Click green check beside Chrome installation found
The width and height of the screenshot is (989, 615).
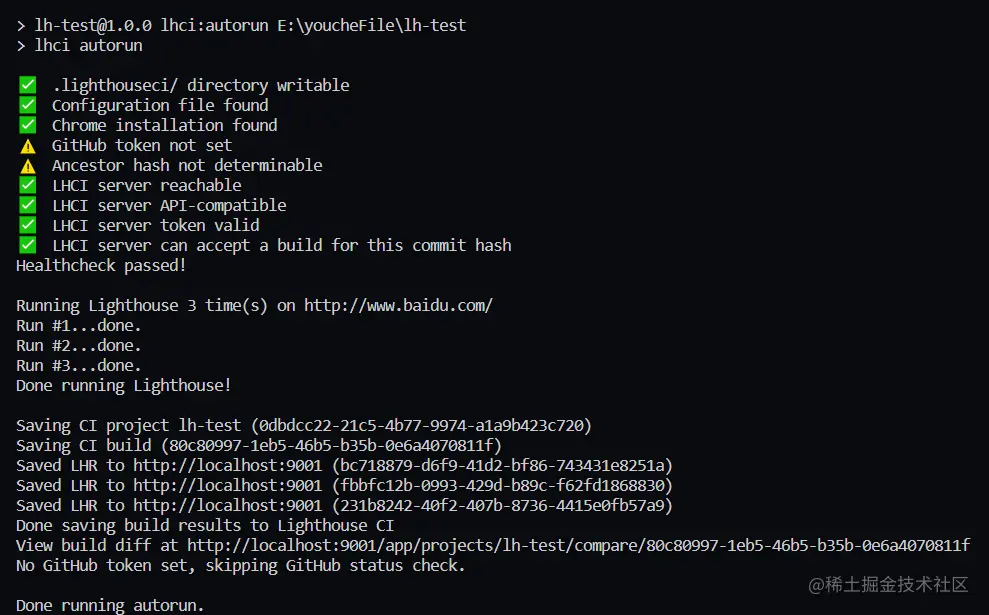click(28, 125)
